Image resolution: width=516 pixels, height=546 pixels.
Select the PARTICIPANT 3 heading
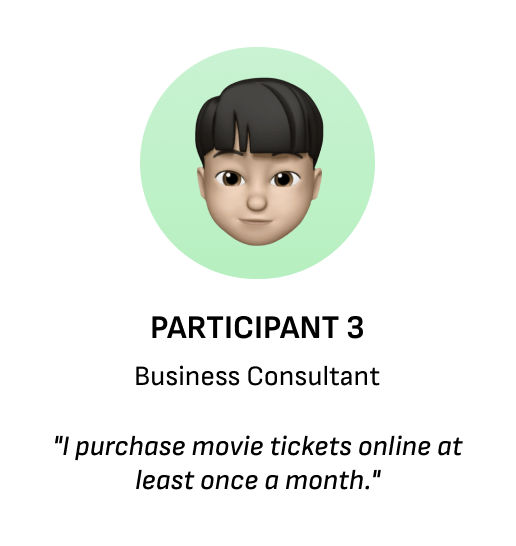(x=257, y=327)
